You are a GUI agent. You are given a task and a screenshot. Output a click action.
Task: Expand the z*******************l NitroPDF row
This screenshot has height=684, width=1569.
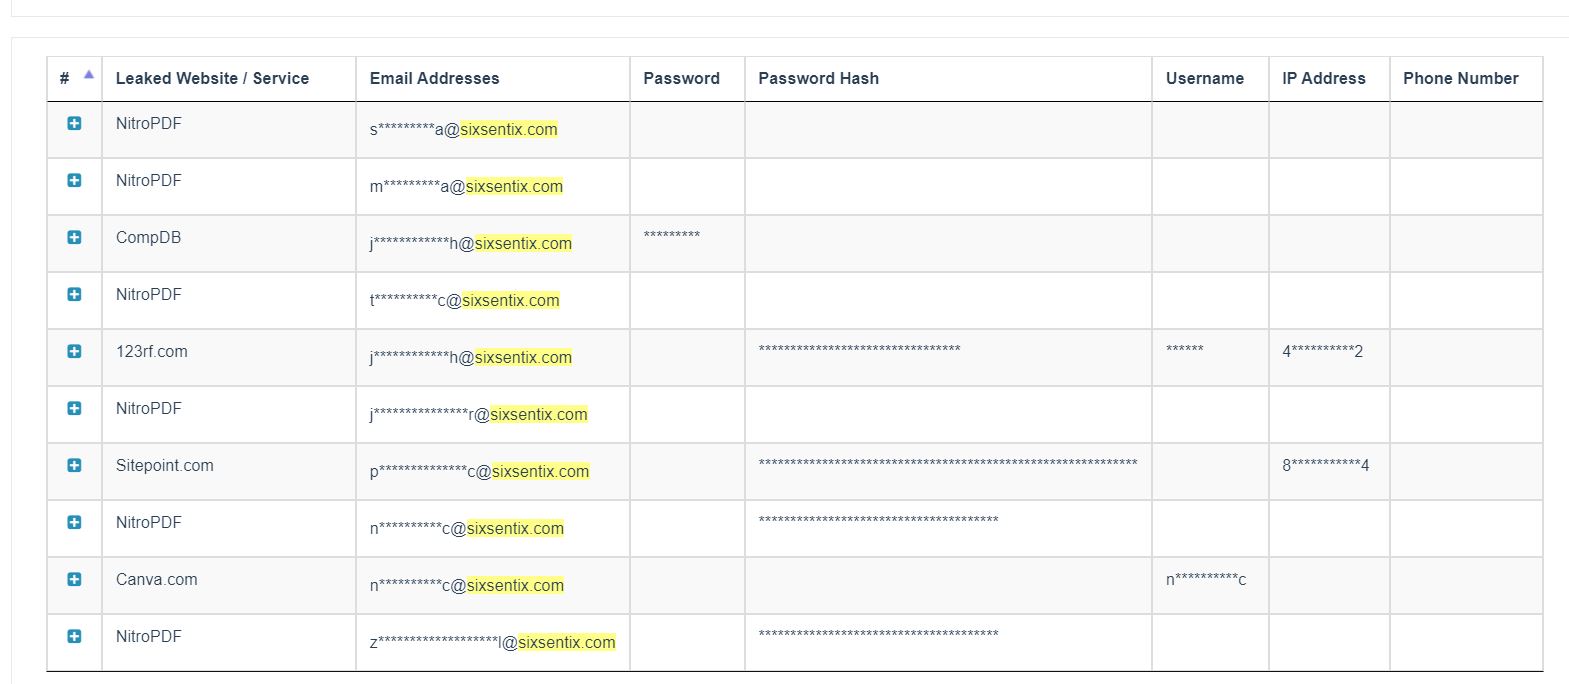coord(74,636)
